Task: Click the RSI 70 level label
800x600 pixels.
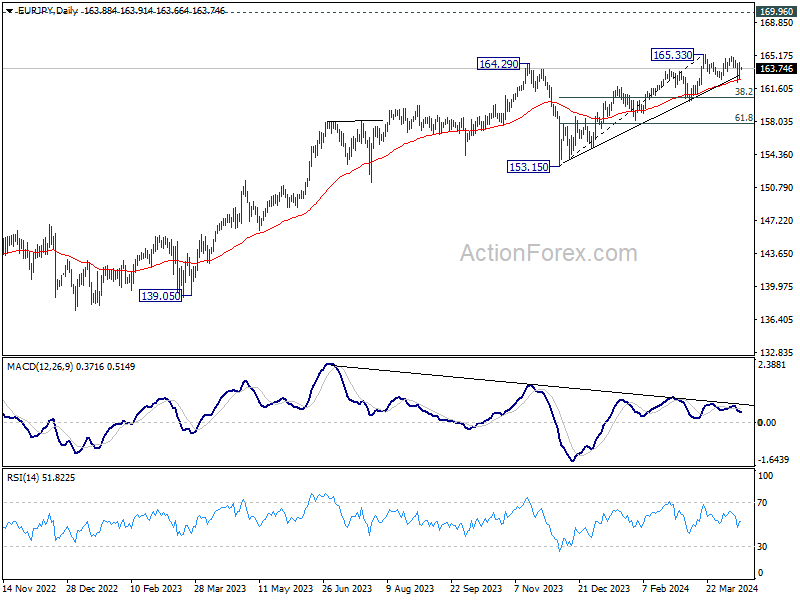Action: click(762, 503)
